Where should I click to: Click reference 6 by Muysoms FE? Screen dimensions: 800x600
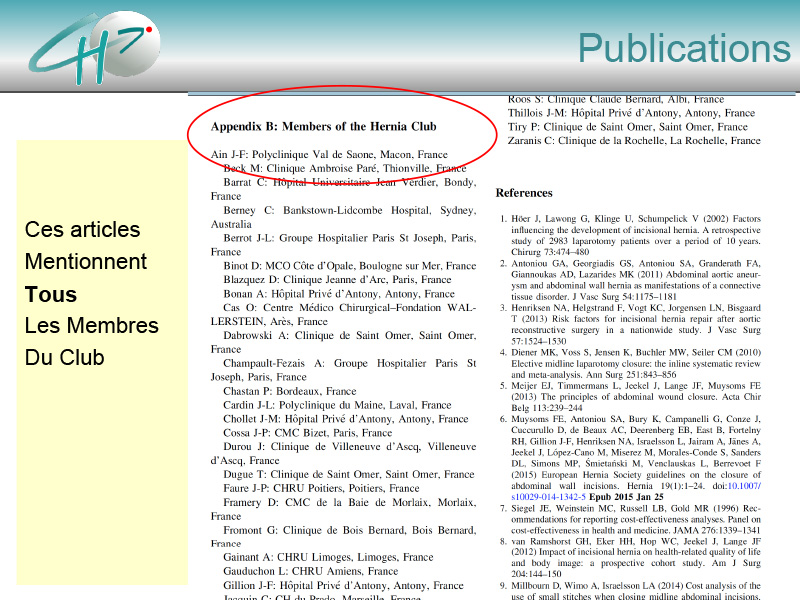tap(631, 458)
